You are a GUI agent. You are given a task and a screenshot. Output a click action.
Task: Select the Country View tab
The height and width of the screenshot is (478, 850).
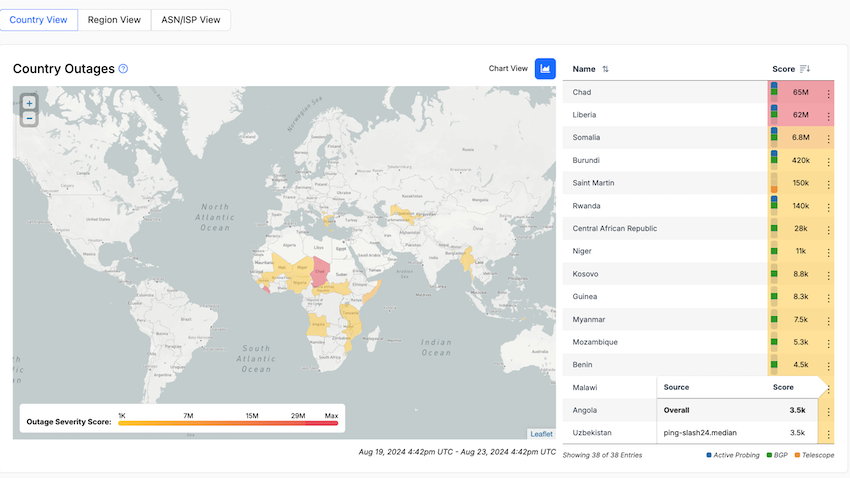click(x=39, y=20)
